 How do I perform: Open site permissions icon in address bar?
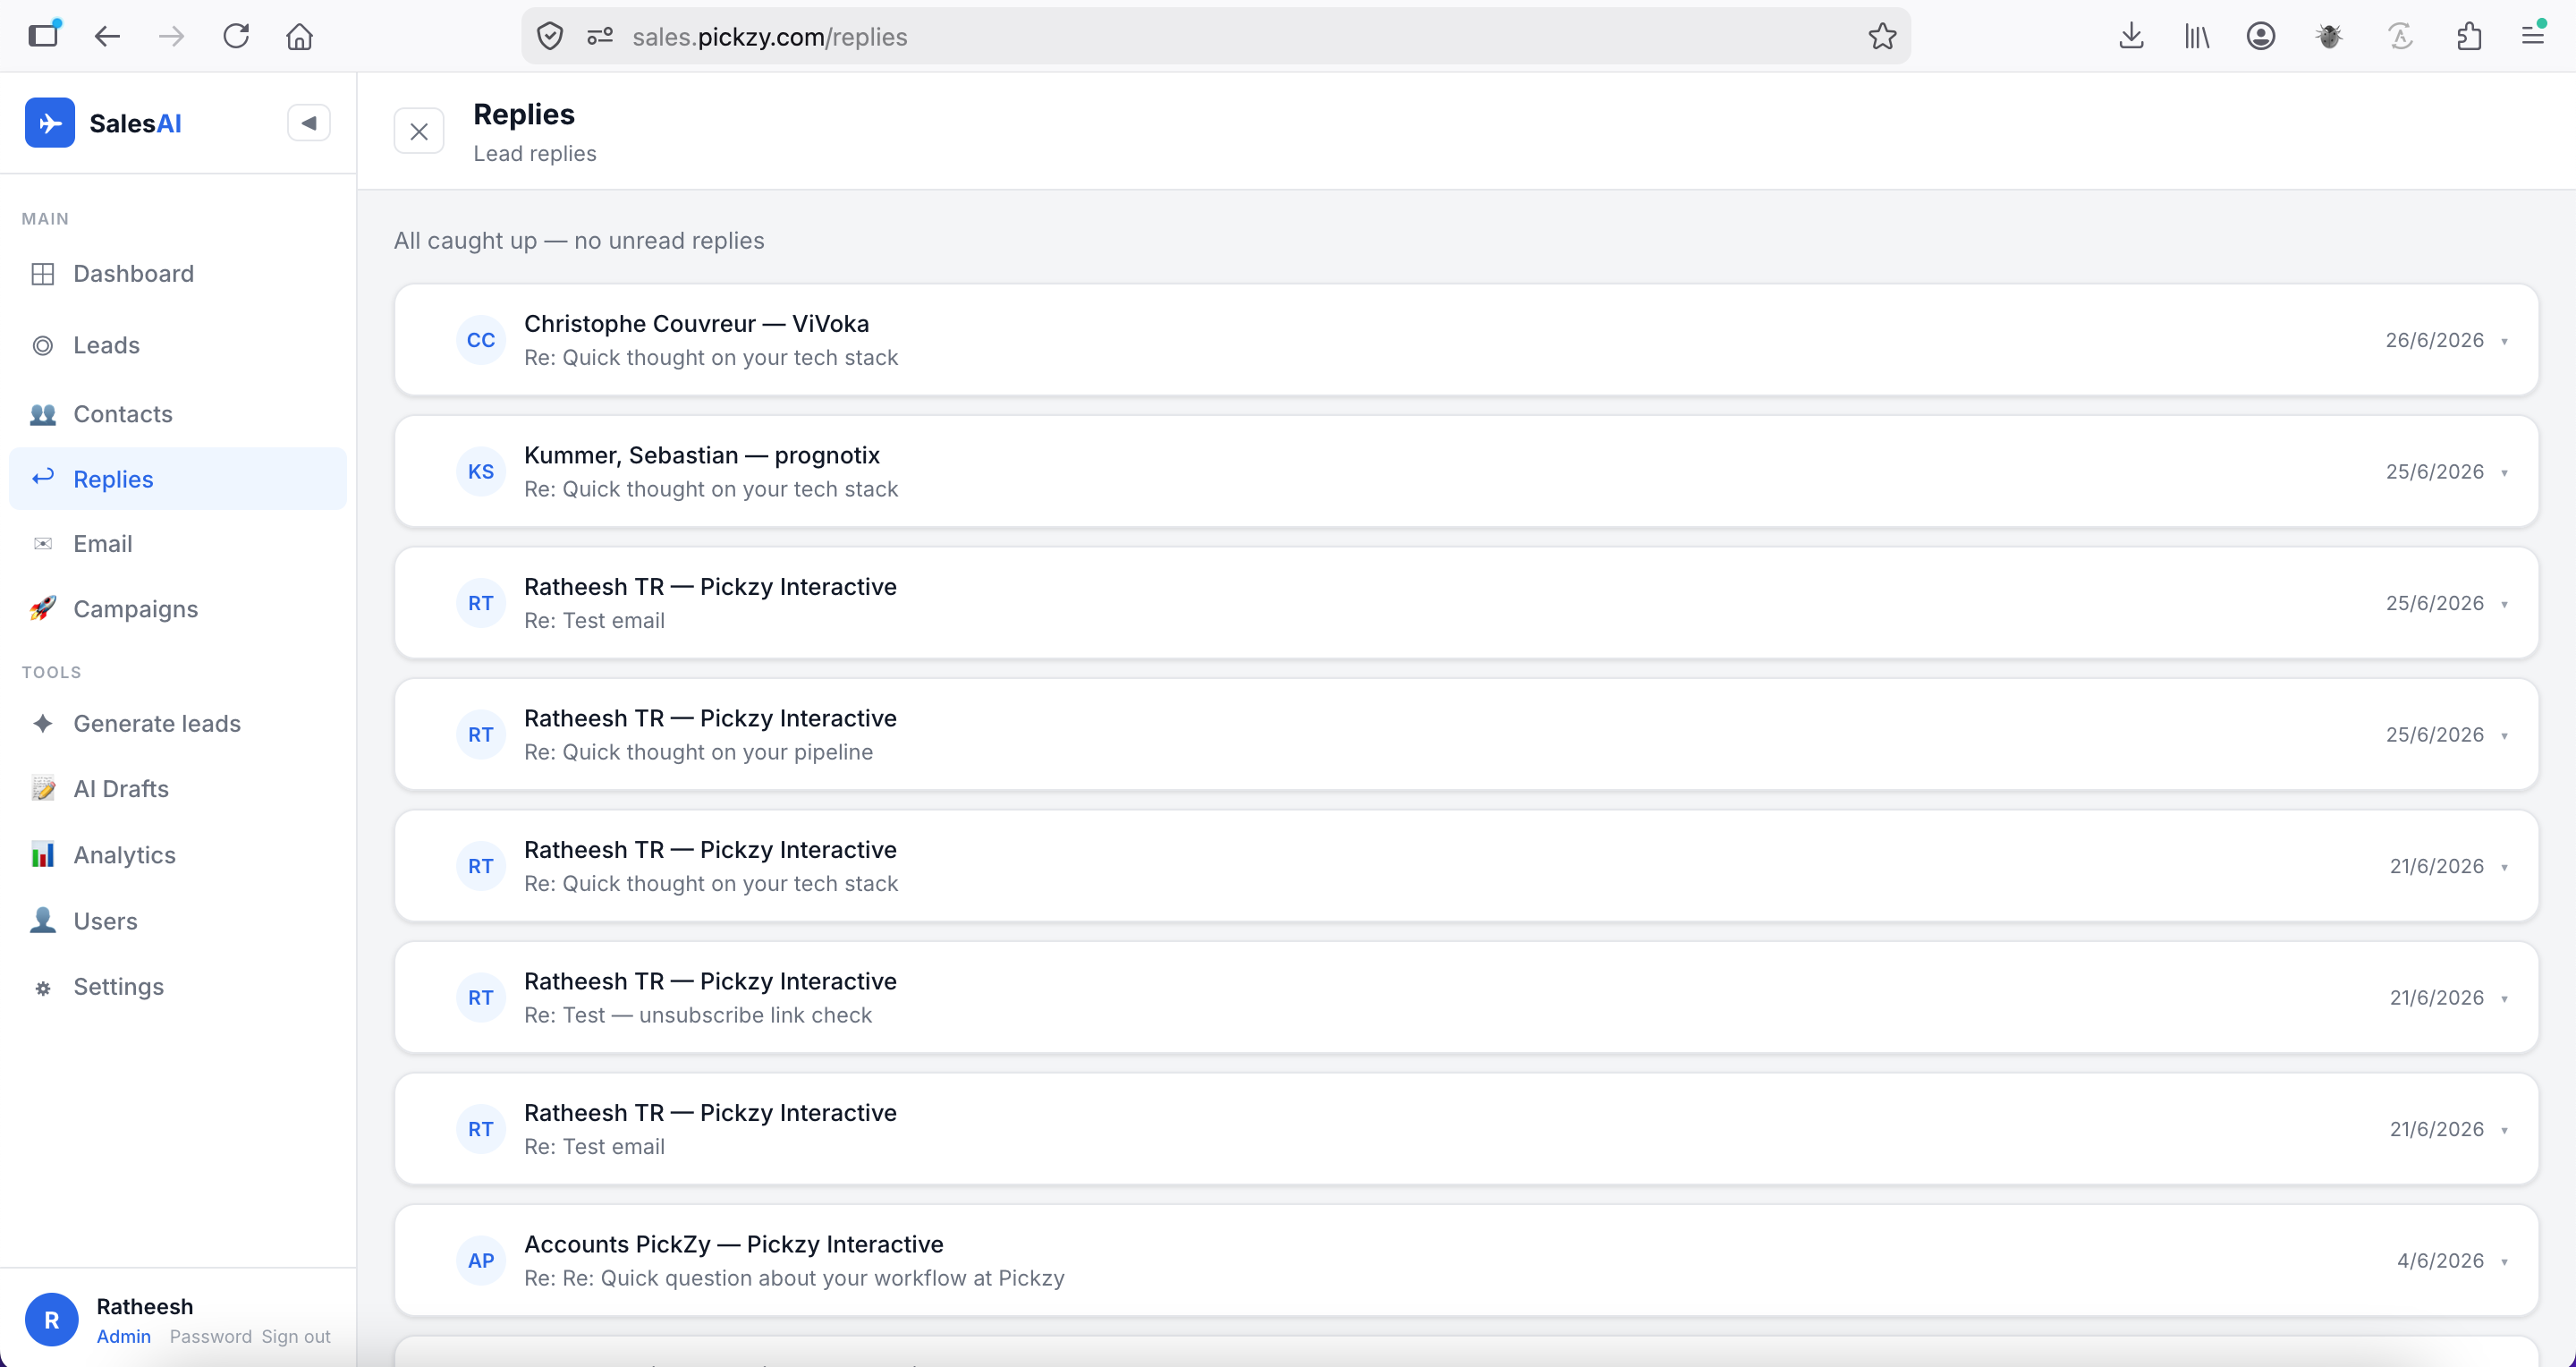pos(600,37)
